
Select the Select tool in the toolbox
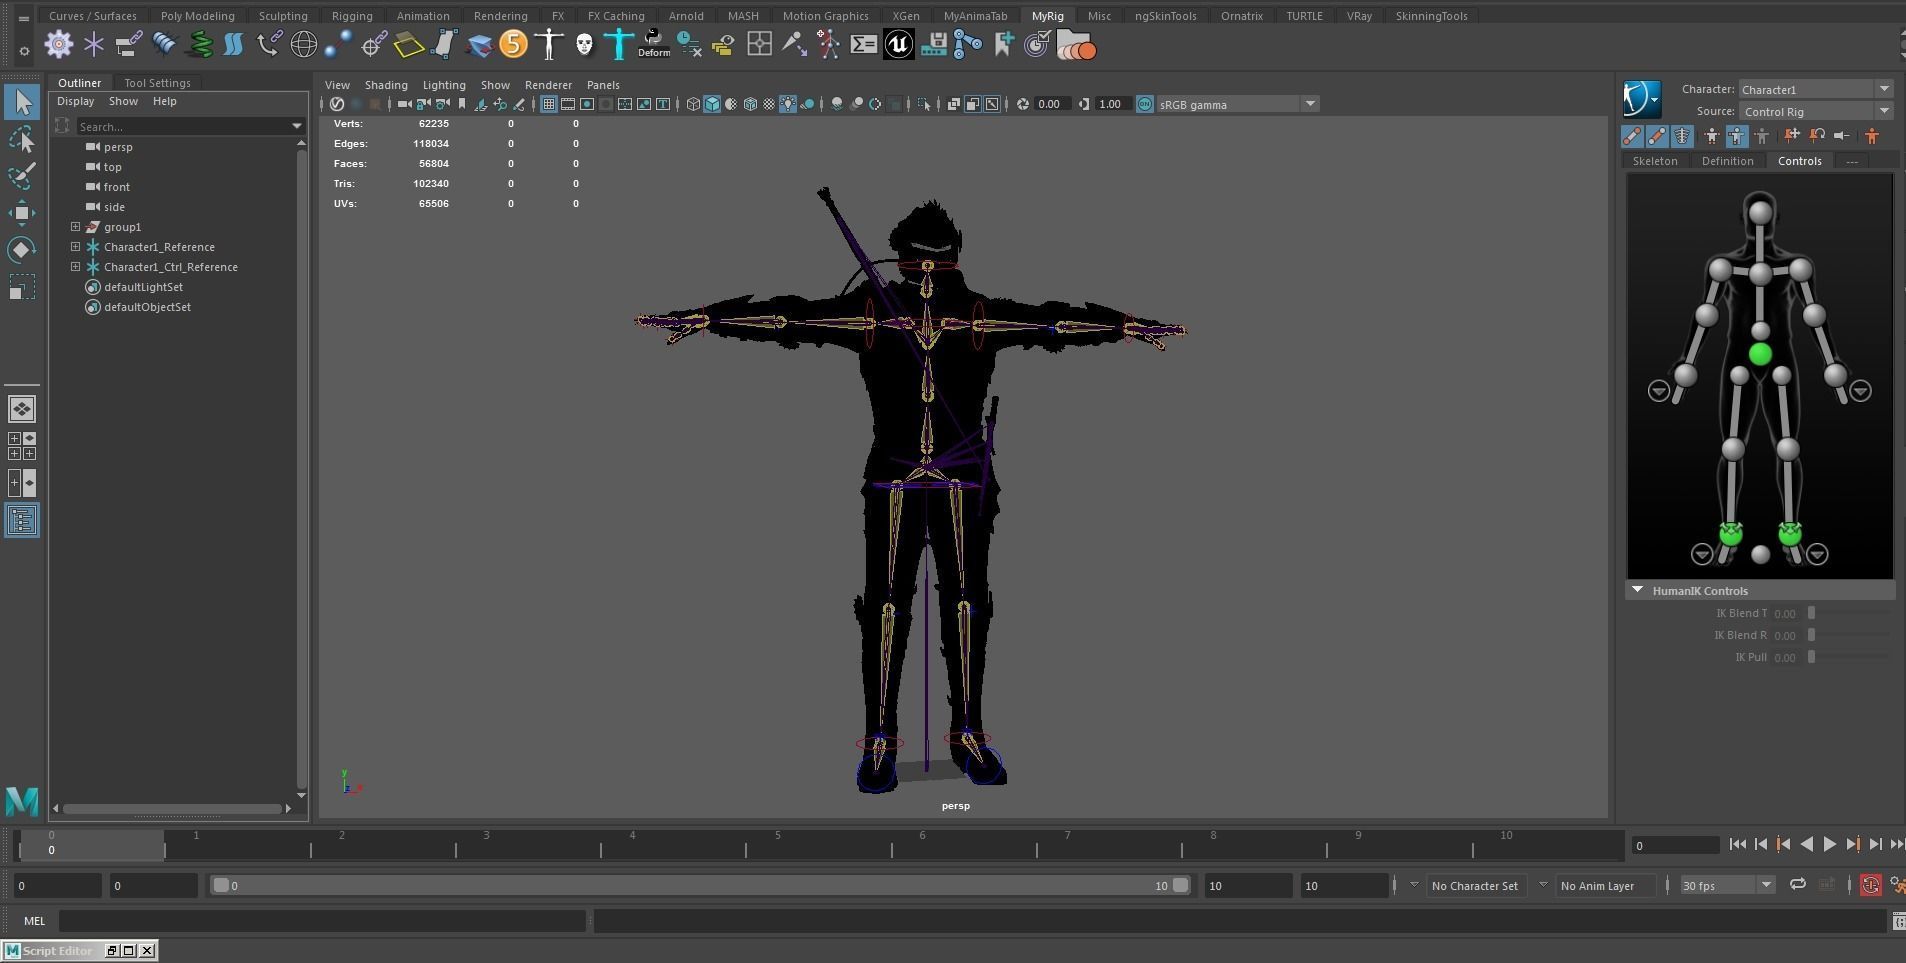[22, 102]
